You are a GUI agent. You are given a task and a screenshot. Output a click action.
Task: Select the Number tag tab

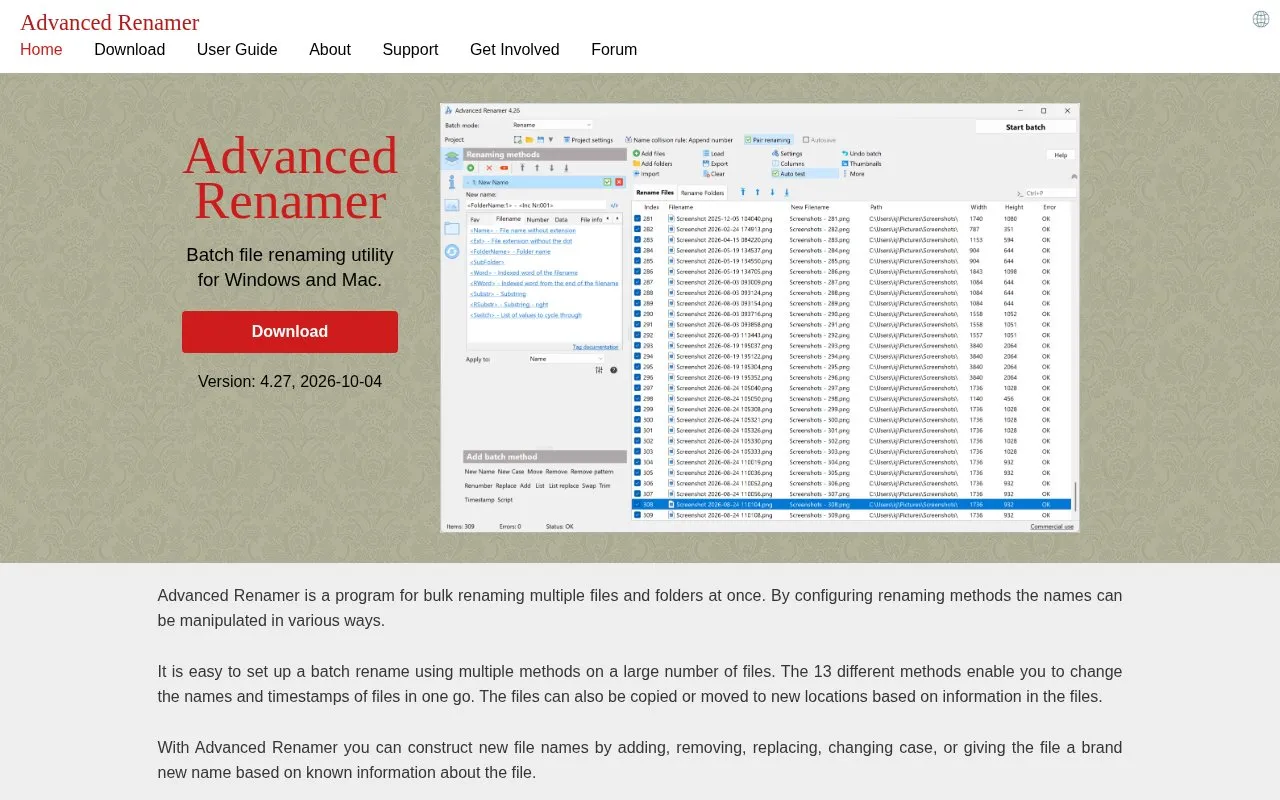538,219
